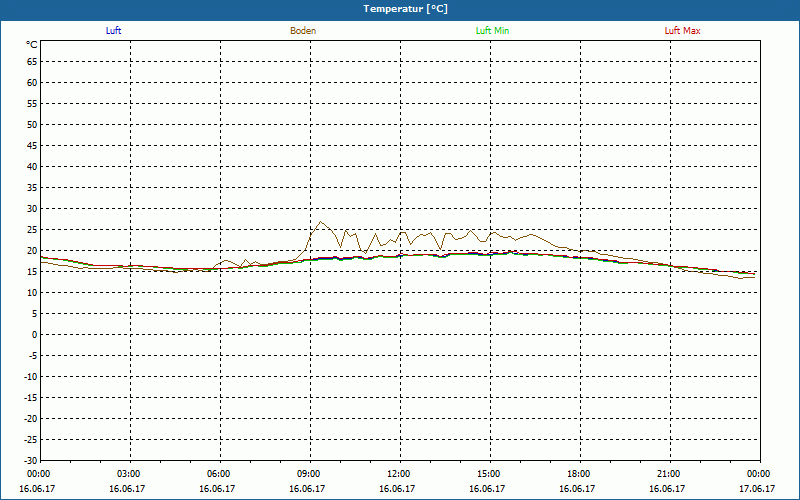Click the -25 y-axis label
The height and width of the screenshot is (500, 800).
[x=30, y=440]
